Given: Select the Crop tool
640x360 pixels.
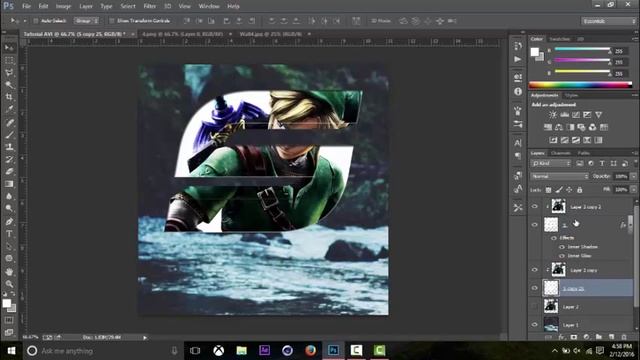Looking at the screenshot, I should 9,97.
